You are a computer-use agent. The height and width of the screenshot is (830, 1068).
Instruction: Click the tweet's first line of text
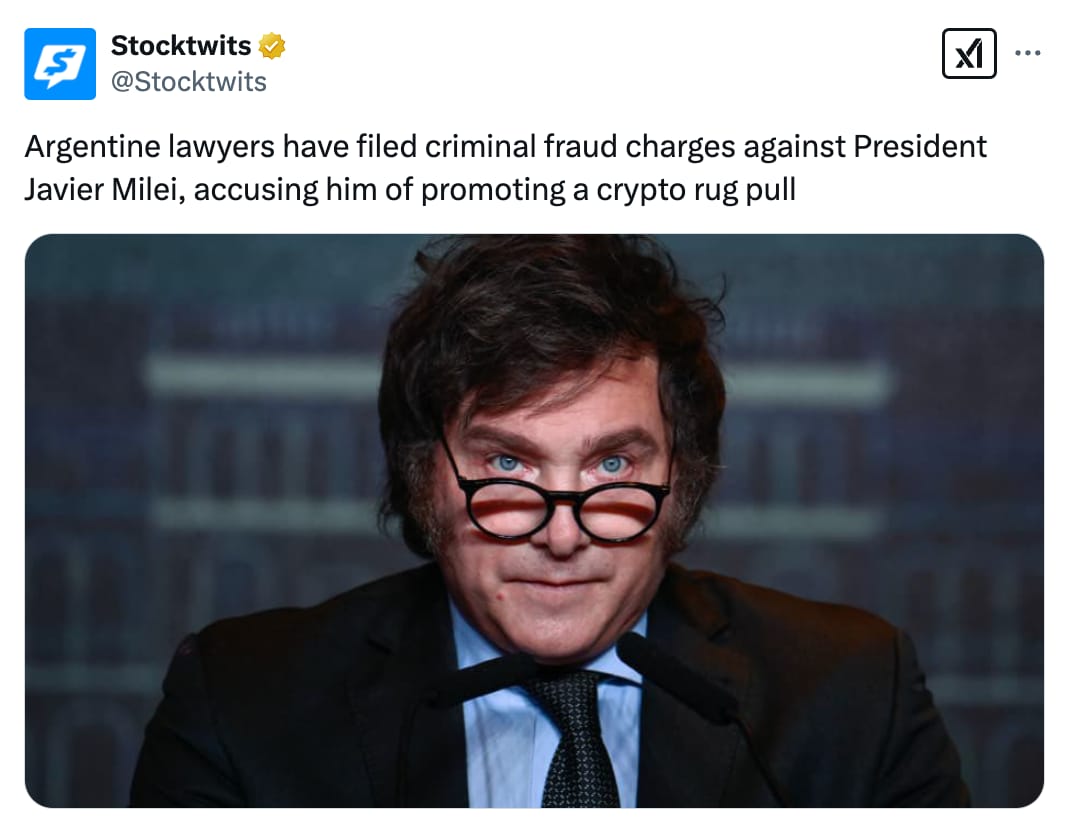pyautogui.click(x=505, y=147)
